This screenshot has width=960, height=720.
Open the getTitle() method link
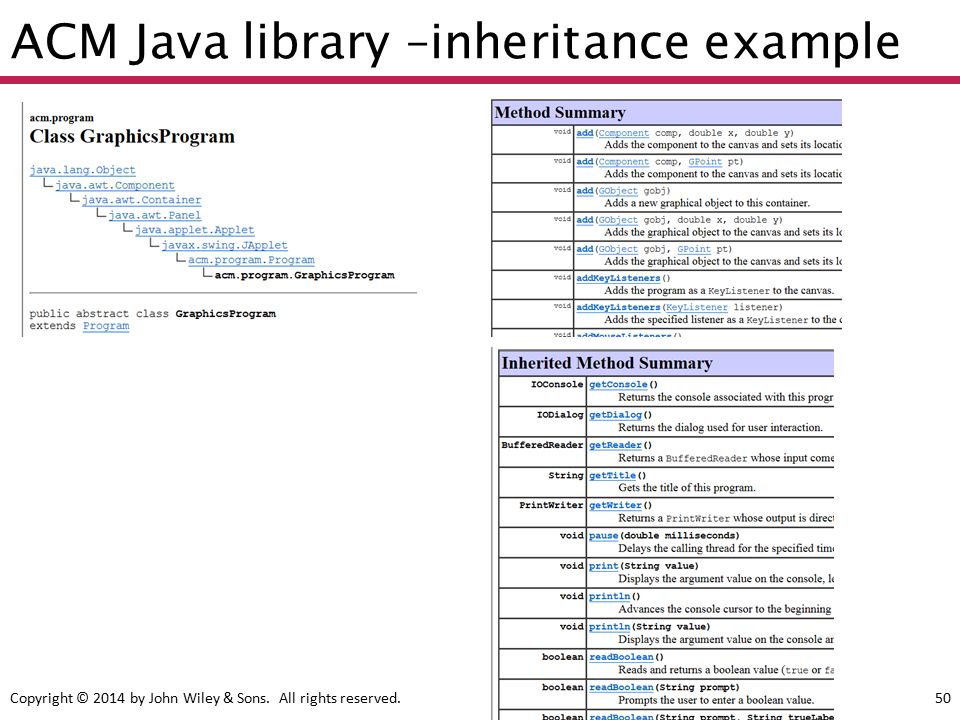612,475
